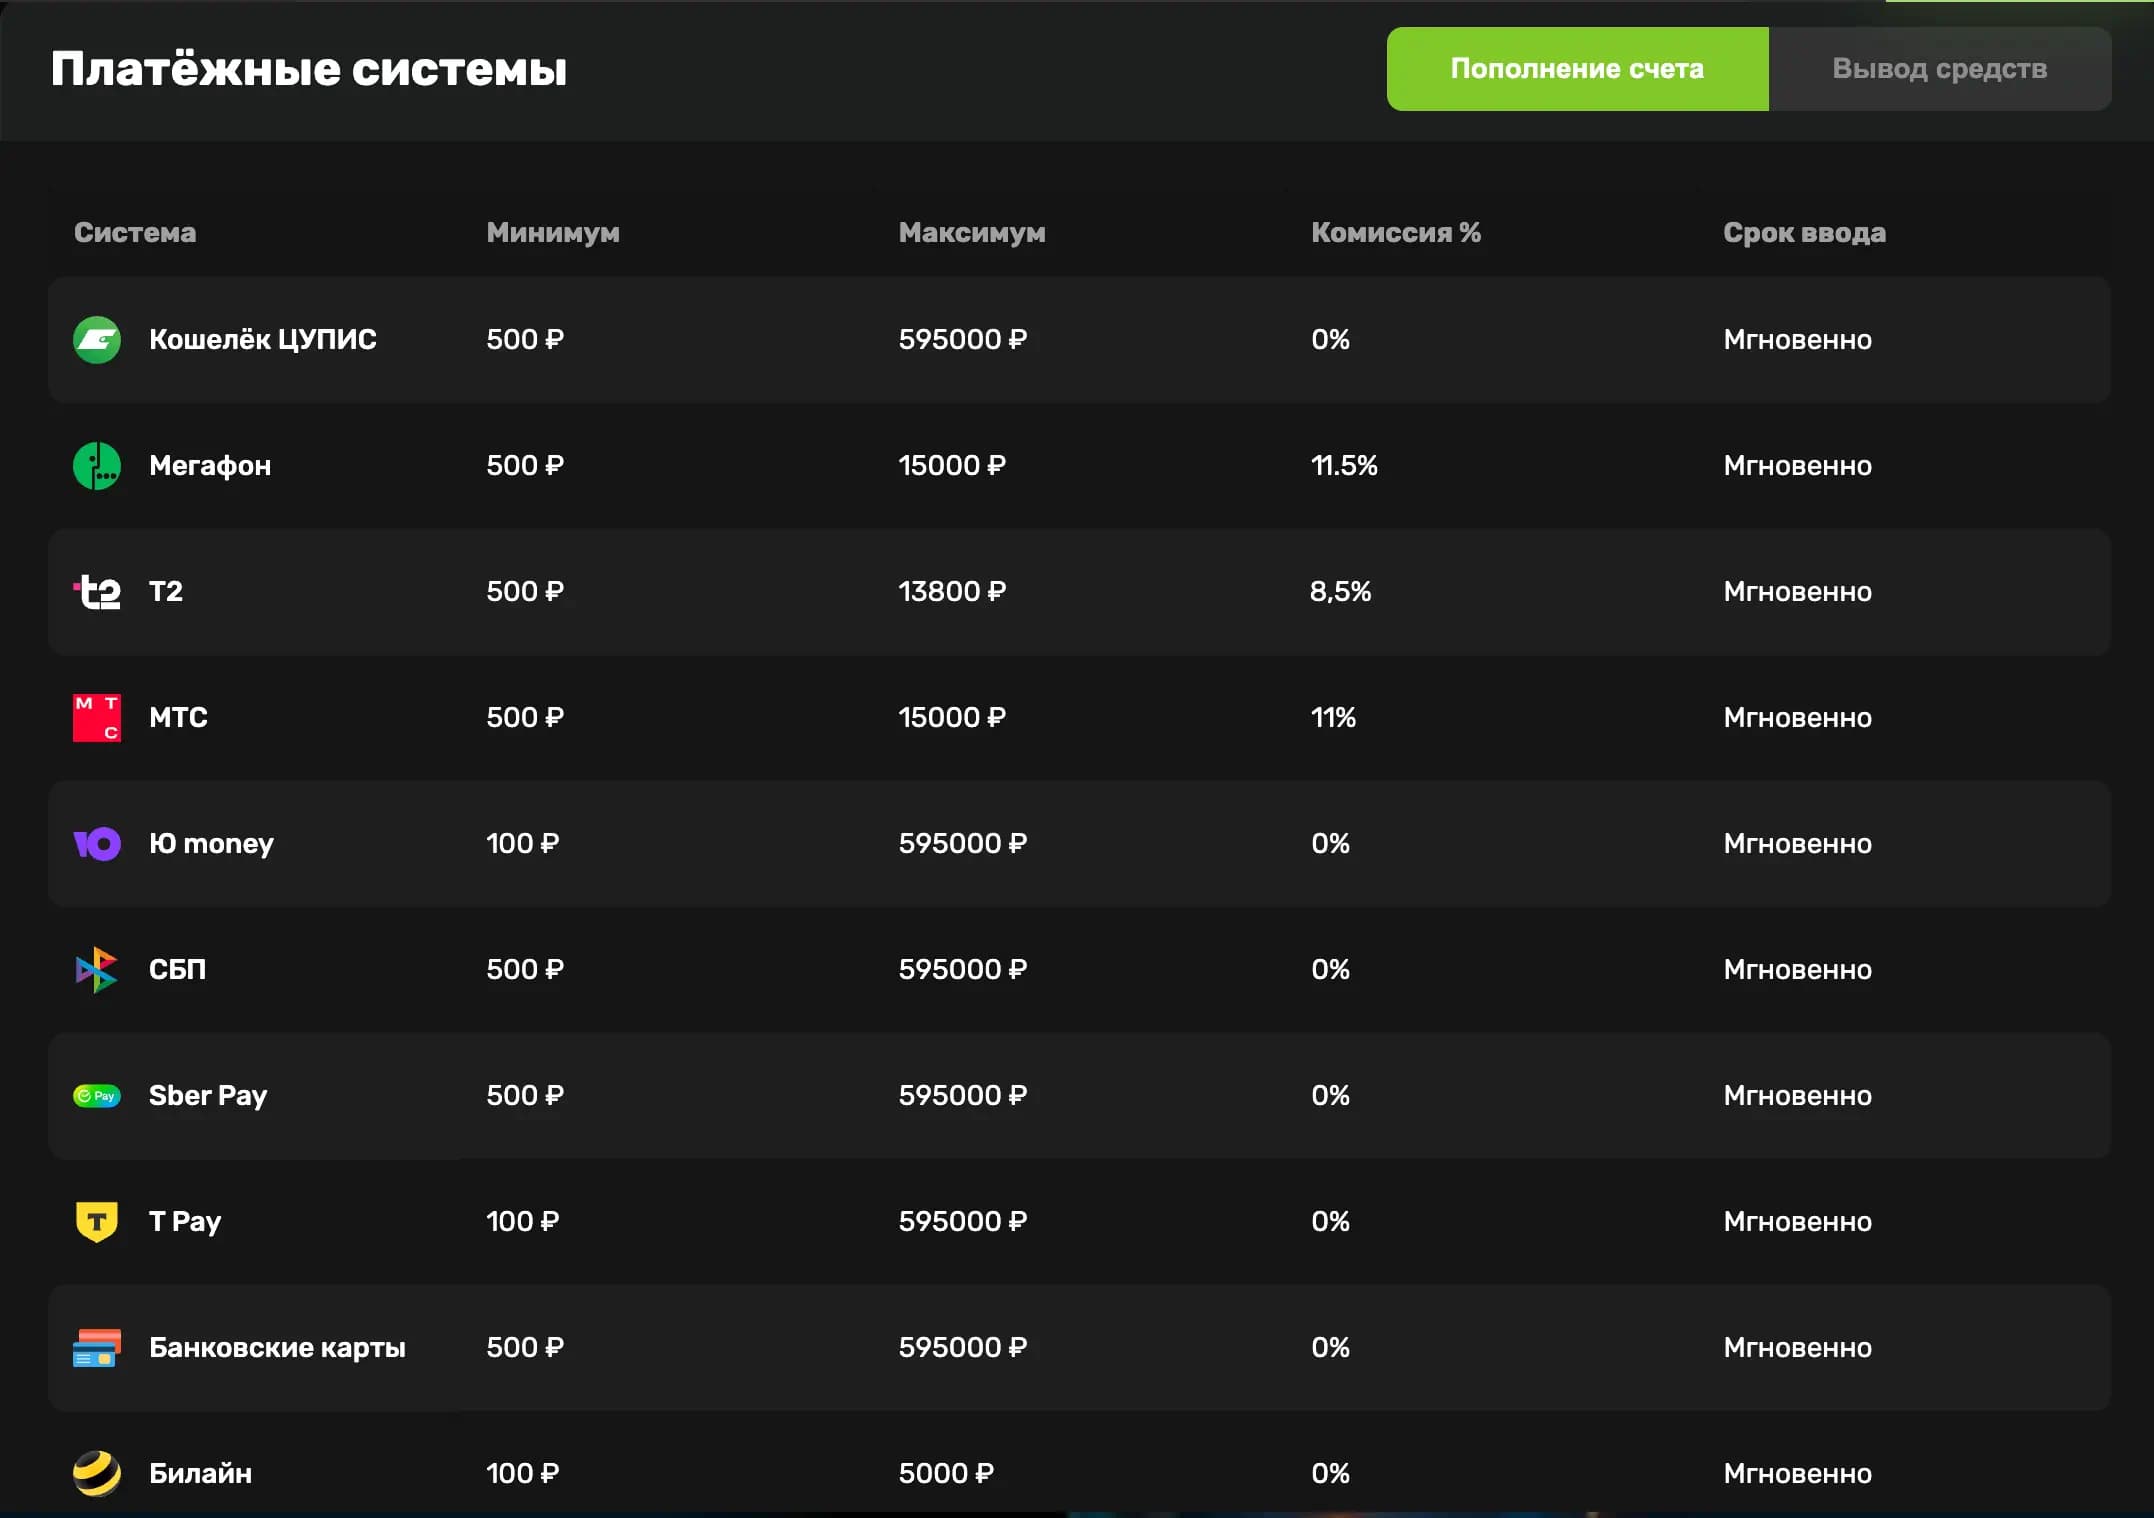
Task: Select the green Sber Pay icon
Action: [97, 1096]
